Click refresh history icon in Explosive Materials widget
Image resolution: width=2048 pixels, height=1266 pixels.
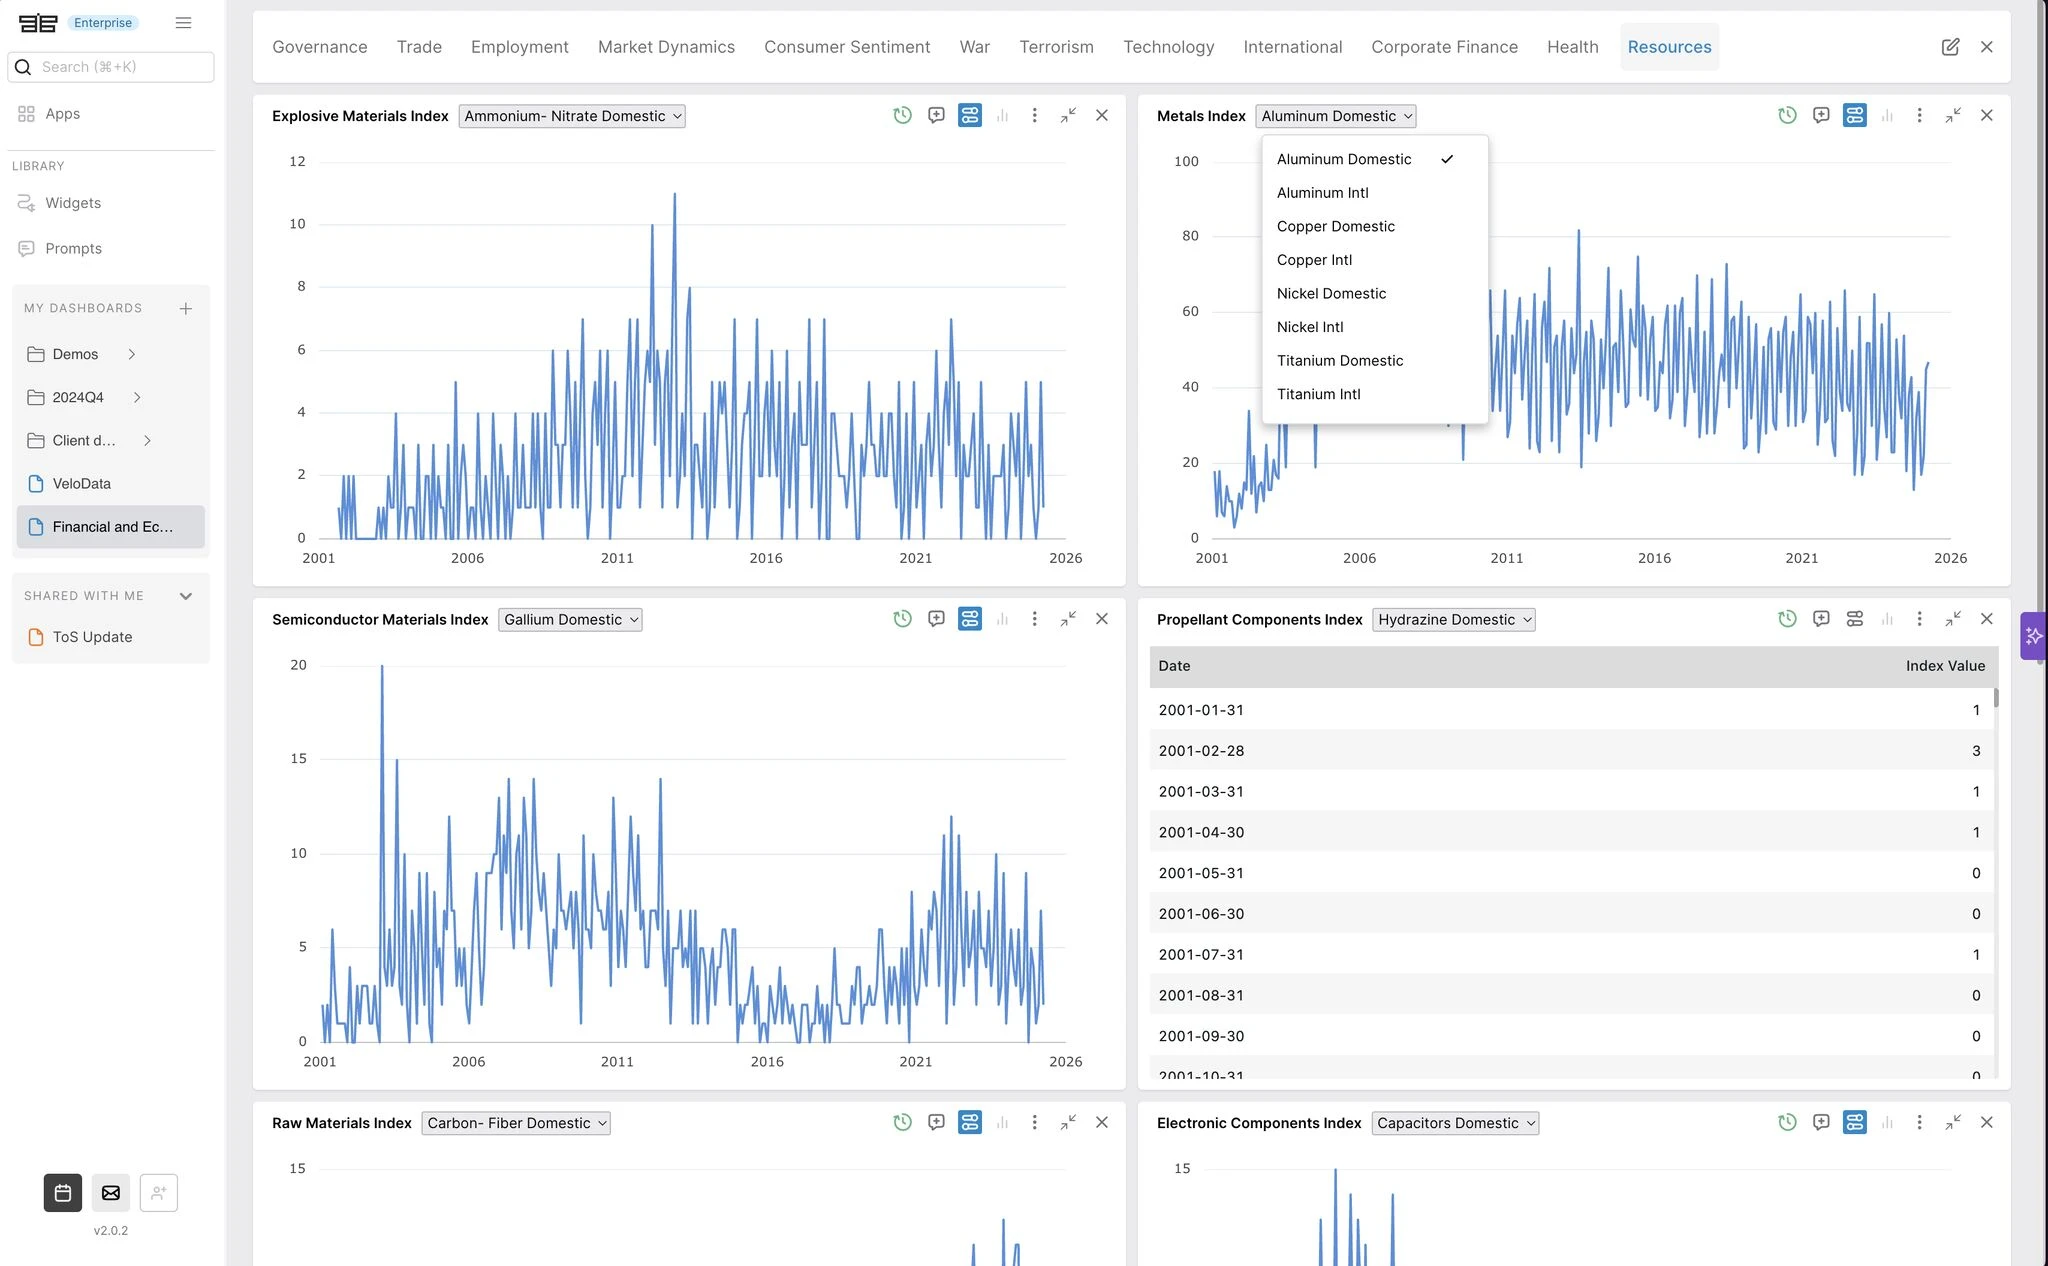[x=902, y=115]
